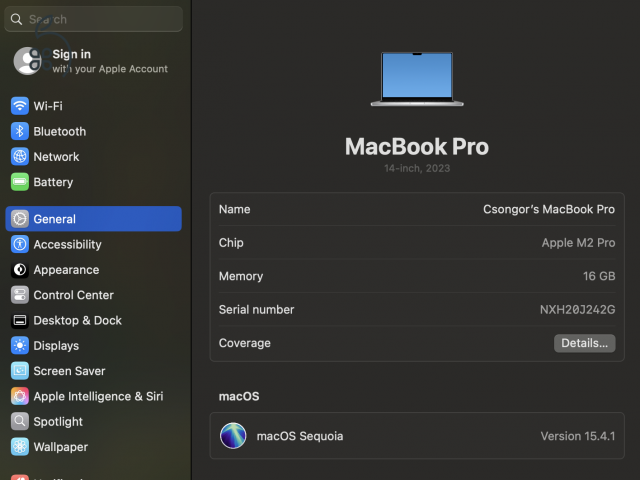Show Control Center settings

93,295
